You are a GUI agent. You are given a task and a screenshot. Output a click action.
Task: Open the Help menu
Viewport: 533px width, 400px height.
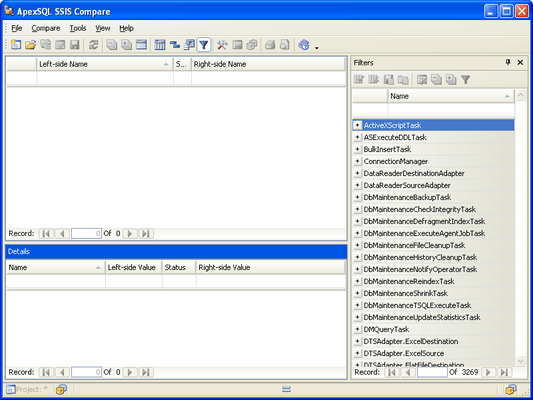[126, 28]
